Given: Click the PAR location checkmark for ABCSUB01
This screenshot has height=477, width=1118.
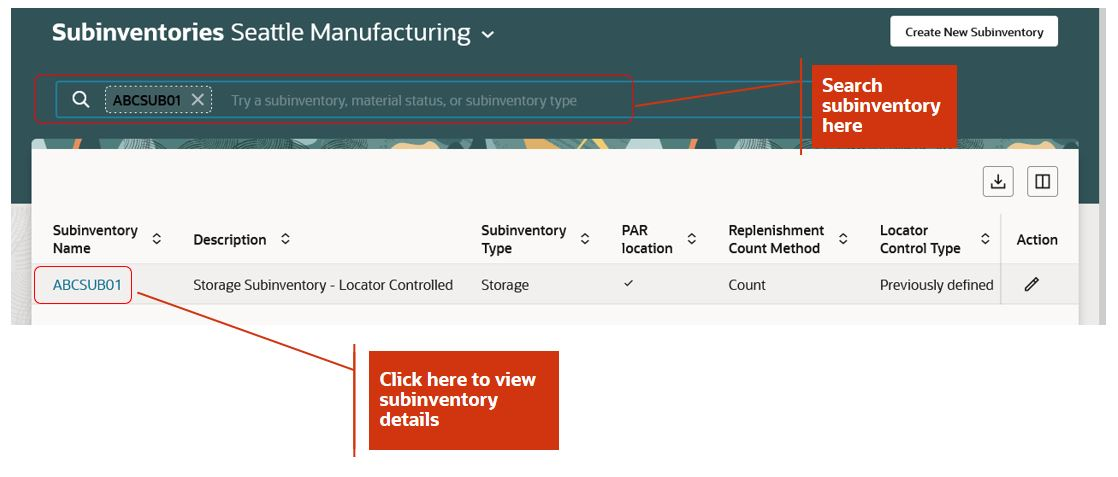Looking at the screenshot, I should [628, 284].
